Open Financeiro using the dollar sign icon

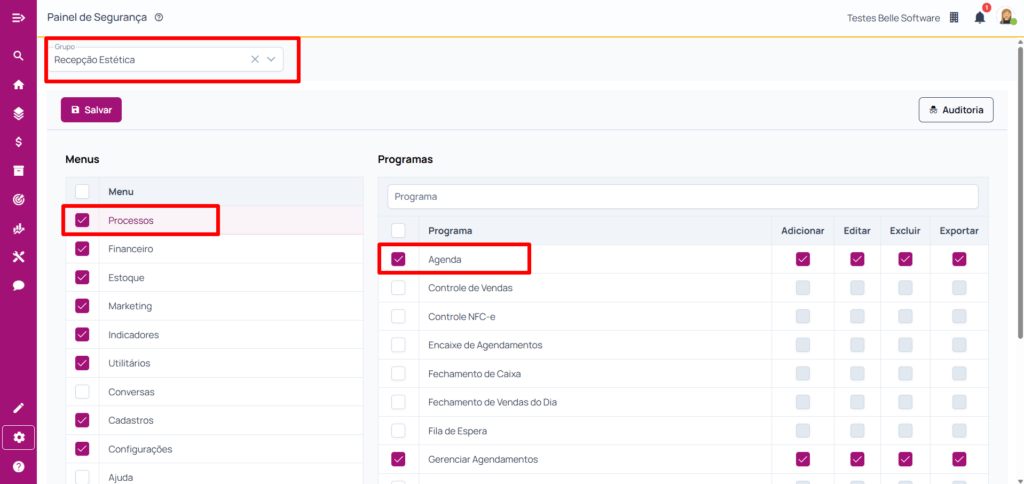tap(18, 142)
